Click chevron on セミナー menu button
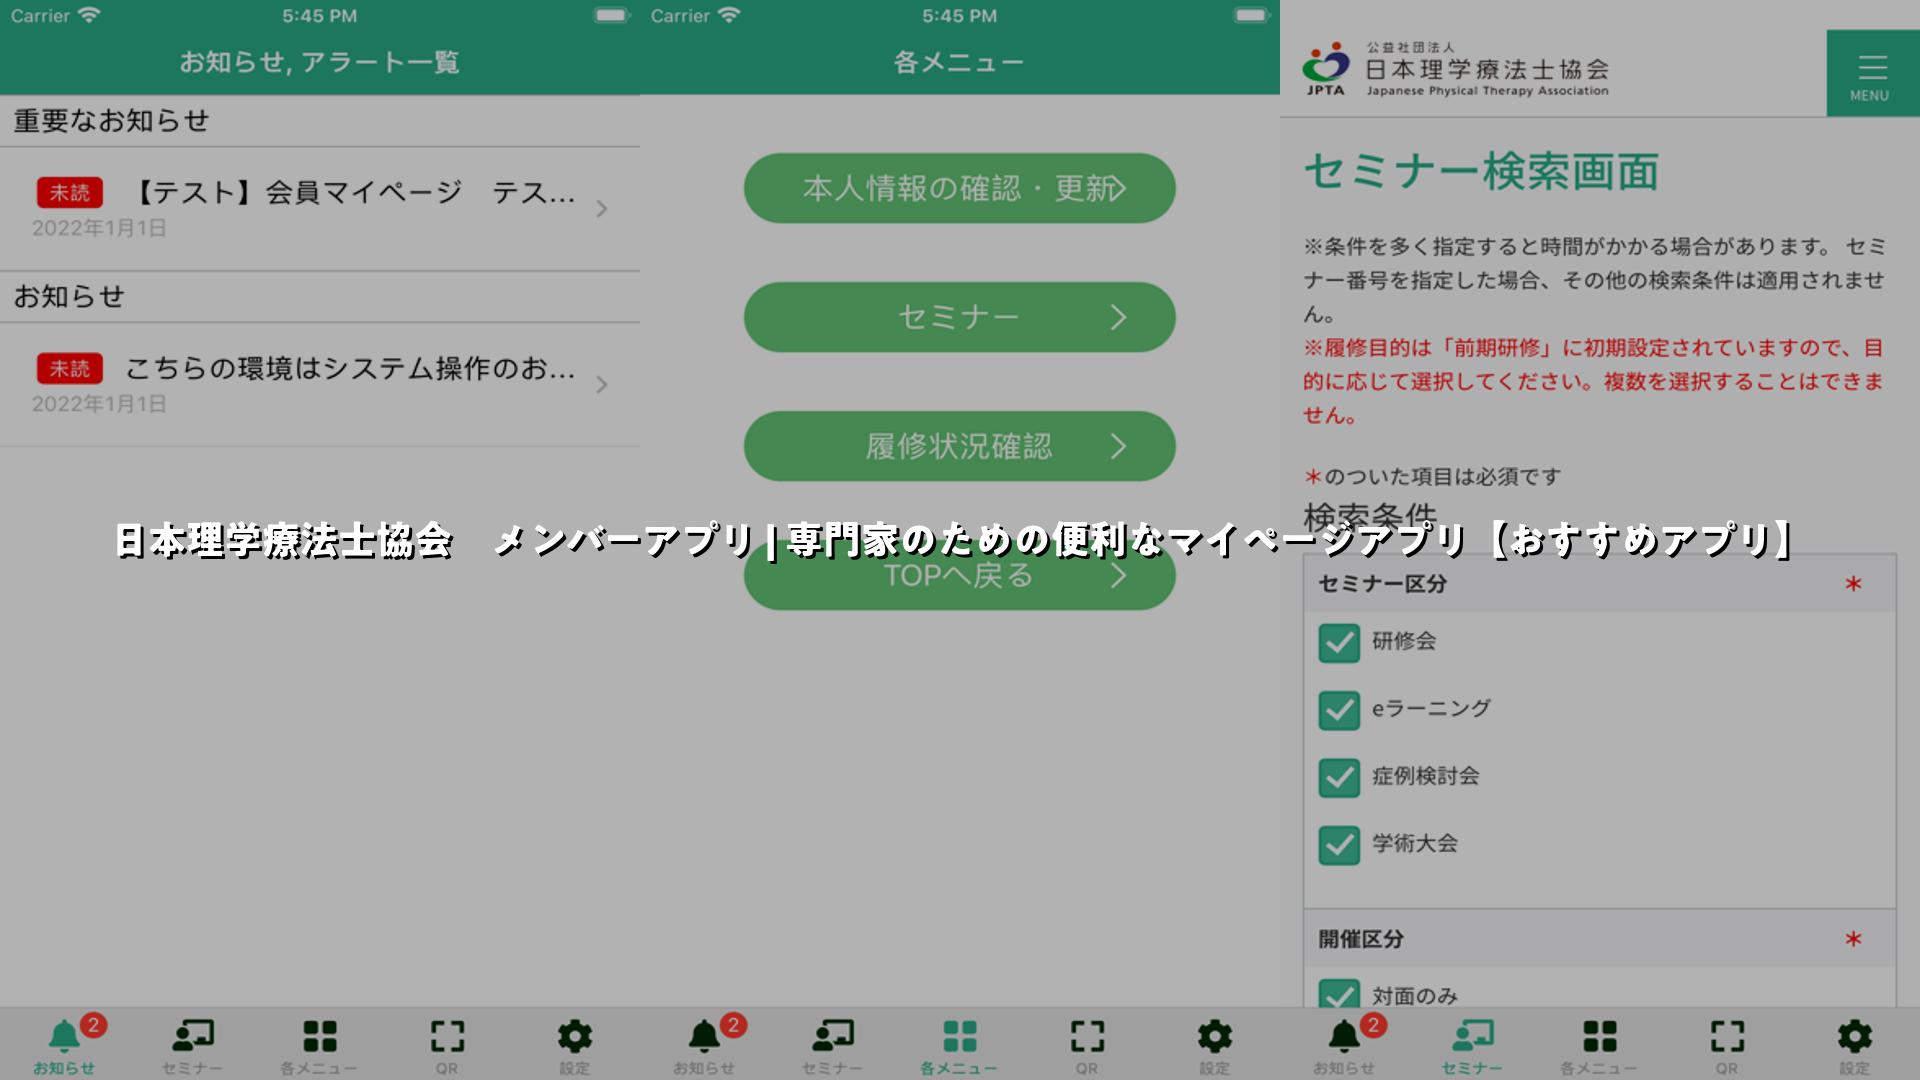The image size is (1920, 1080). click(x=1118, y=317)
